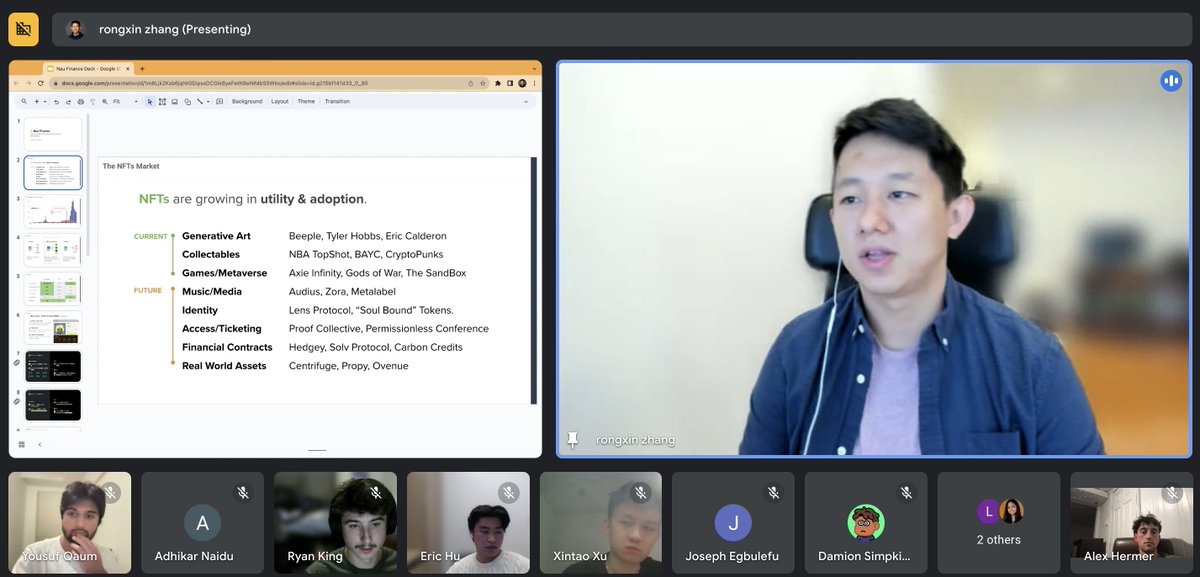Click the Background toolbar option

(247, 101)
